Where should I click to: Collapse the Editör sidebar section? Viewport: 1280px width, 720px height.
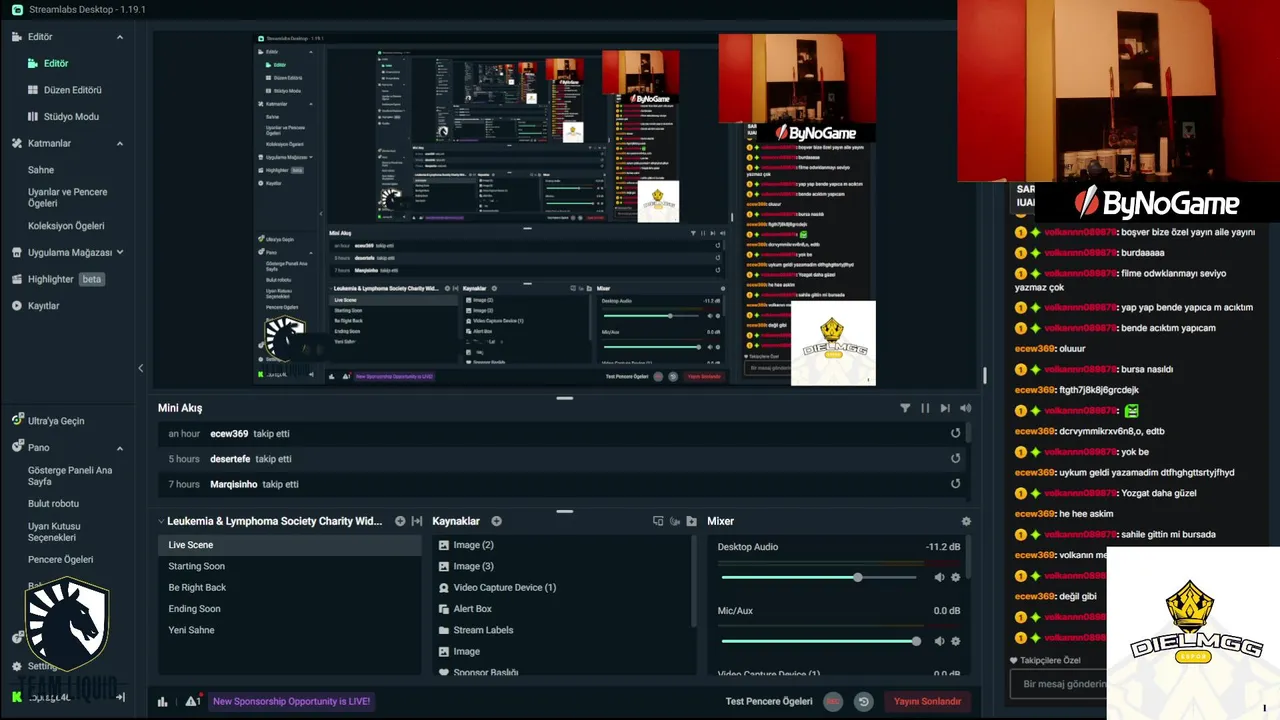[x=120, y=37]
